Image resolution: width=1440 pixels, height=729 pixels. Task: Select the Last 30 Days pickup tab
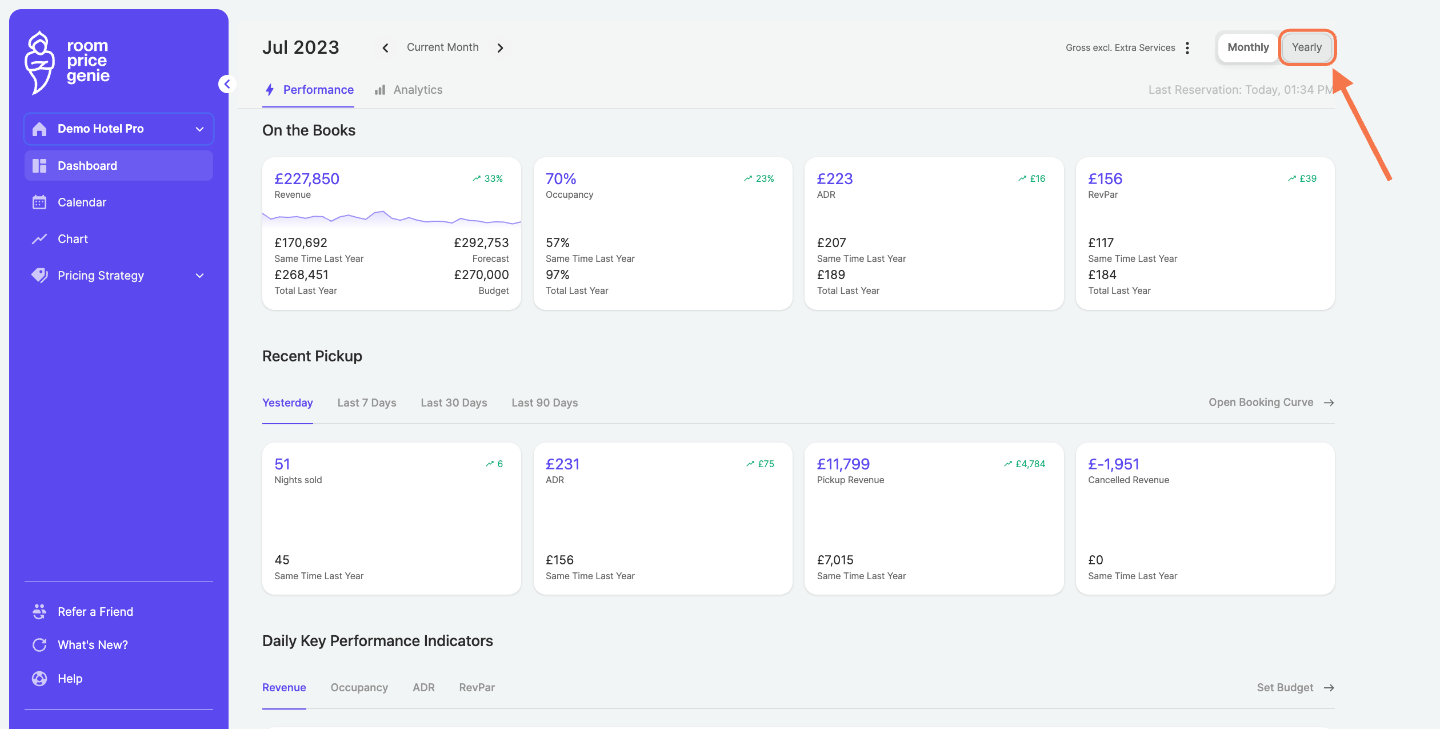[x=454, y=403]
